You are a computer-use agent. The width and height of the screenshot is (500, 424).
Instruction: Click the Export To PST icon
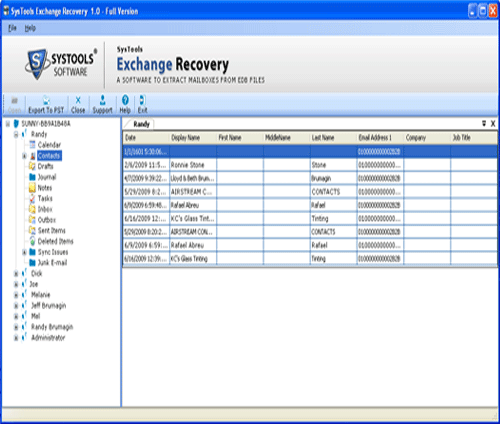point(46,100)
